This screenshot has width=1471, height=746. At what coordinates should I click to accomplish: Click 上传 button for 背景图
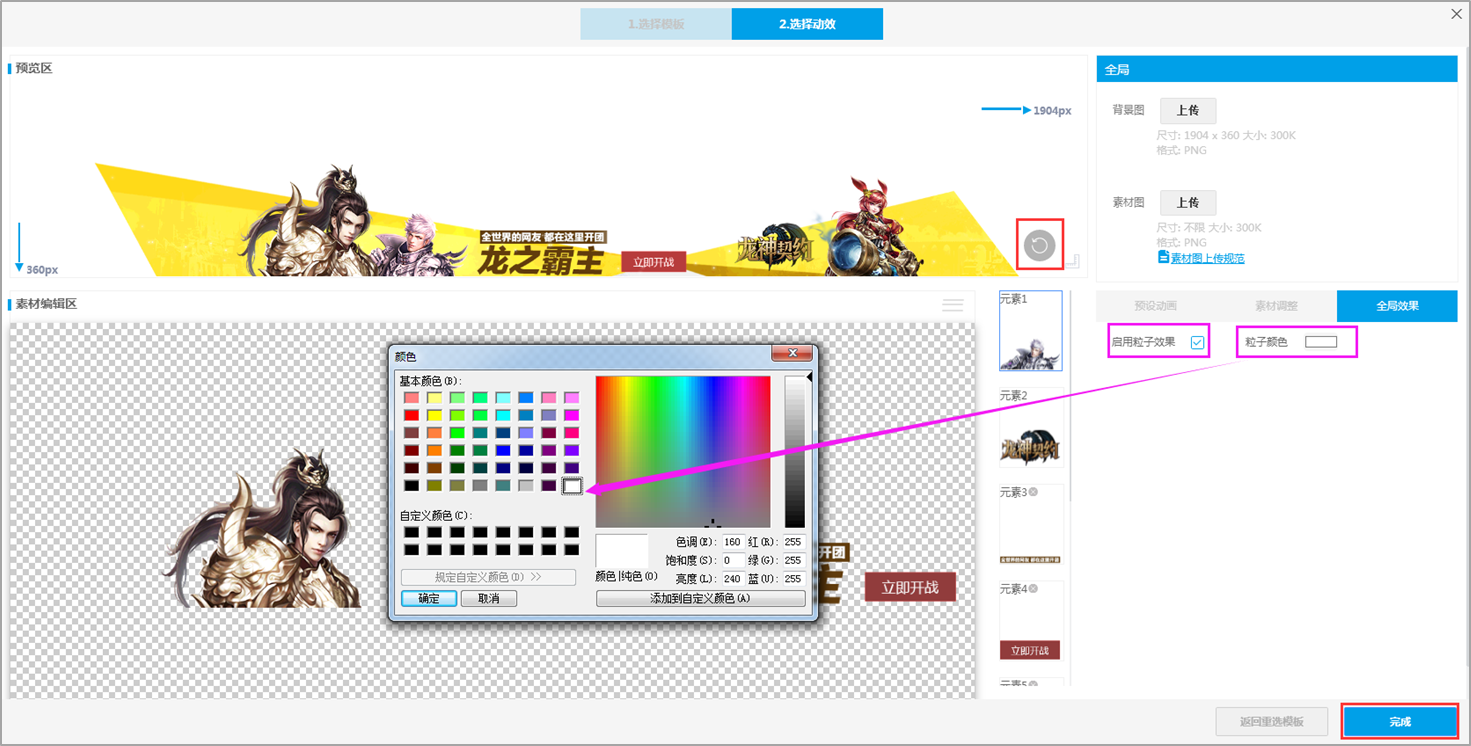[x=1187, y=111]
